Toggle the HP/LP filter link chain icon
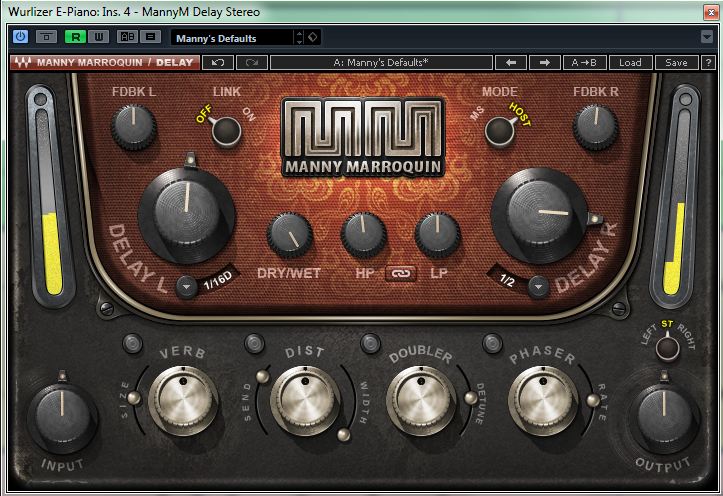This screenshot has height=496, width=723. point(401,273)
